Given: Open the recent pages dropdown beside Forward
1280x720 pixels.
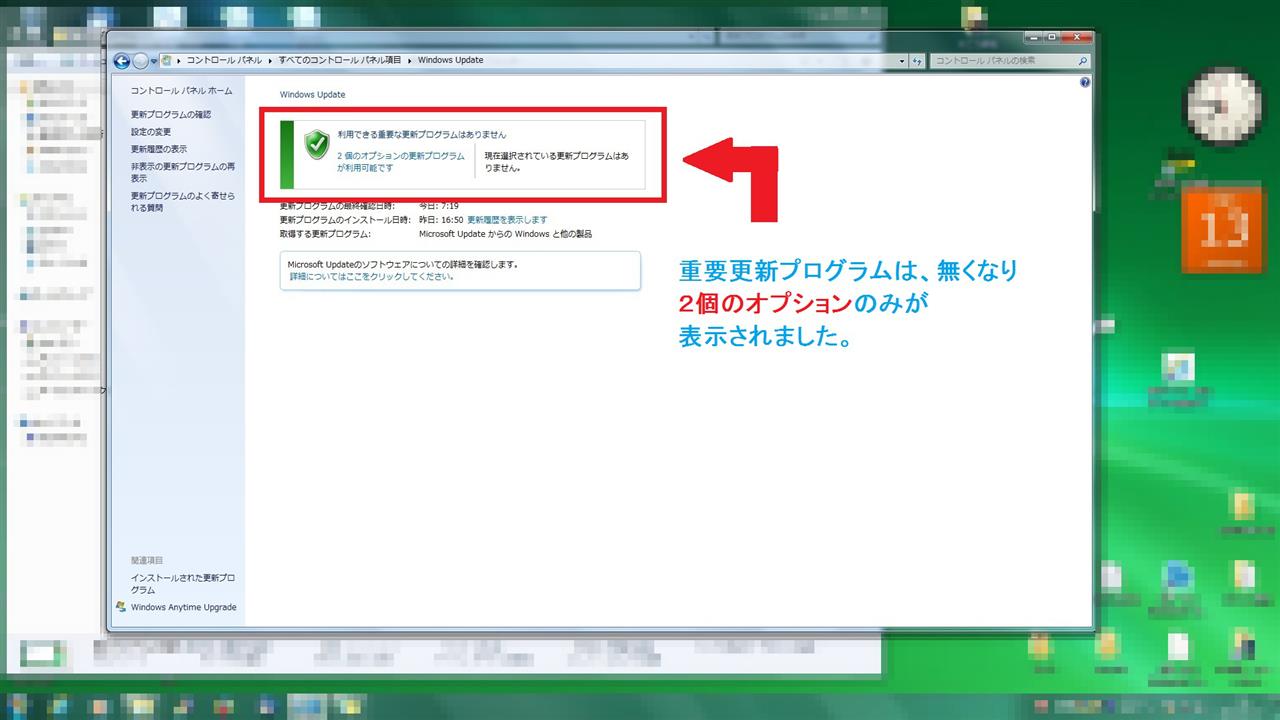Looking at the screenshot, I should coord(153,61).
